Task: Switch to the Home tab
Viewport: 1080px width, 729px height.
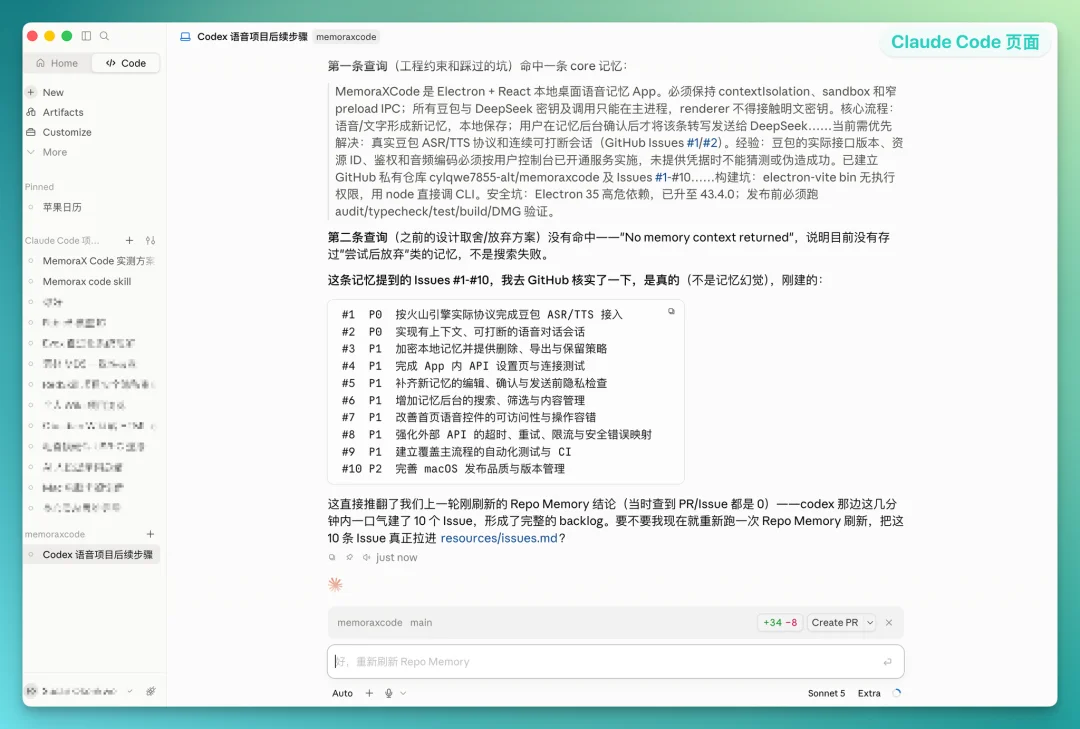Action: 58,63
